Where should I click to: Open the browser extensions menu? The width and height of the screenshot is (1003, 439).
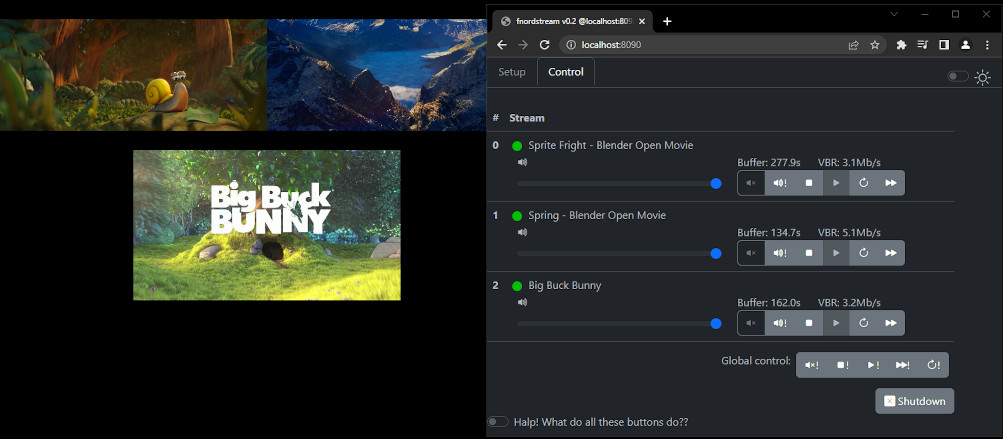[901, 45]
